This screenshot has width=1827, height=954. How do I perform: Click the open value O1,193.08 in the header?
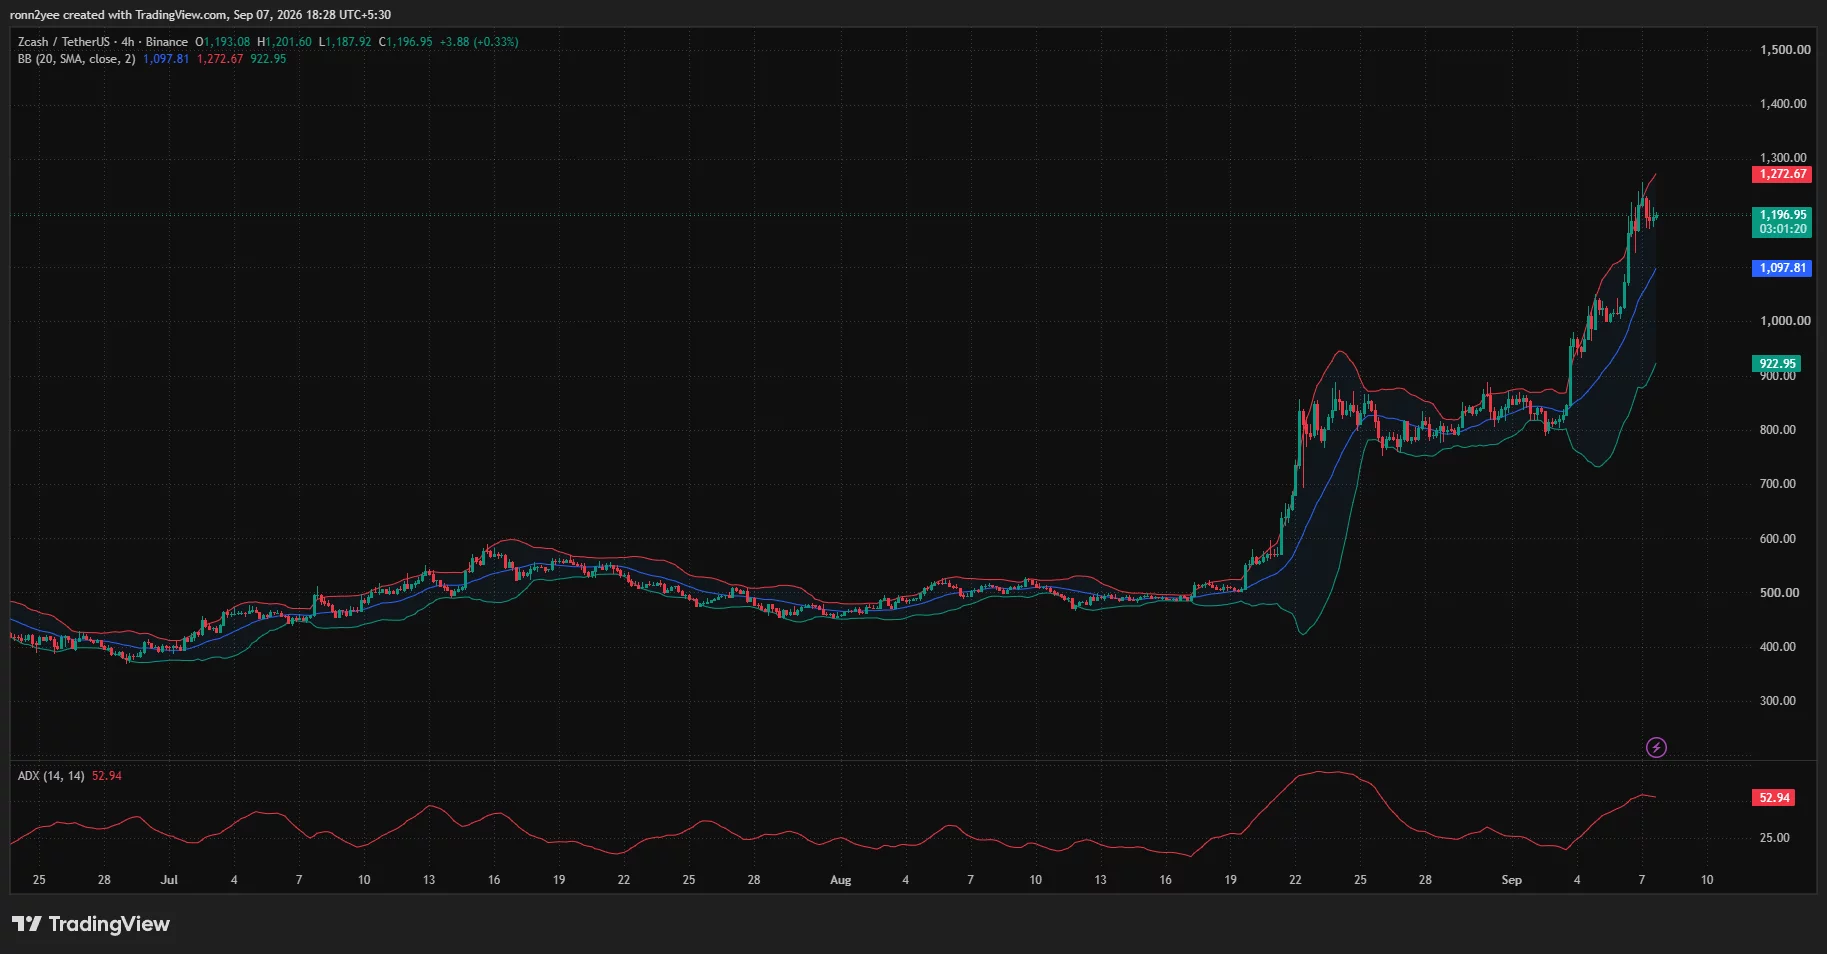point(223,42)
